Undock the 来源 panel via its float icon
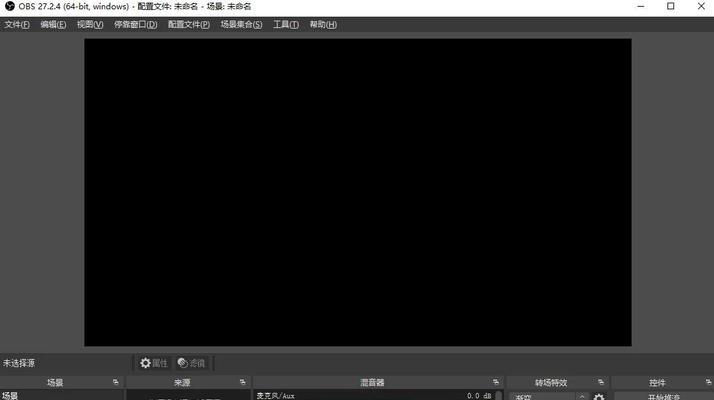Viewport: 714px width, 400px height. point(243,382)
